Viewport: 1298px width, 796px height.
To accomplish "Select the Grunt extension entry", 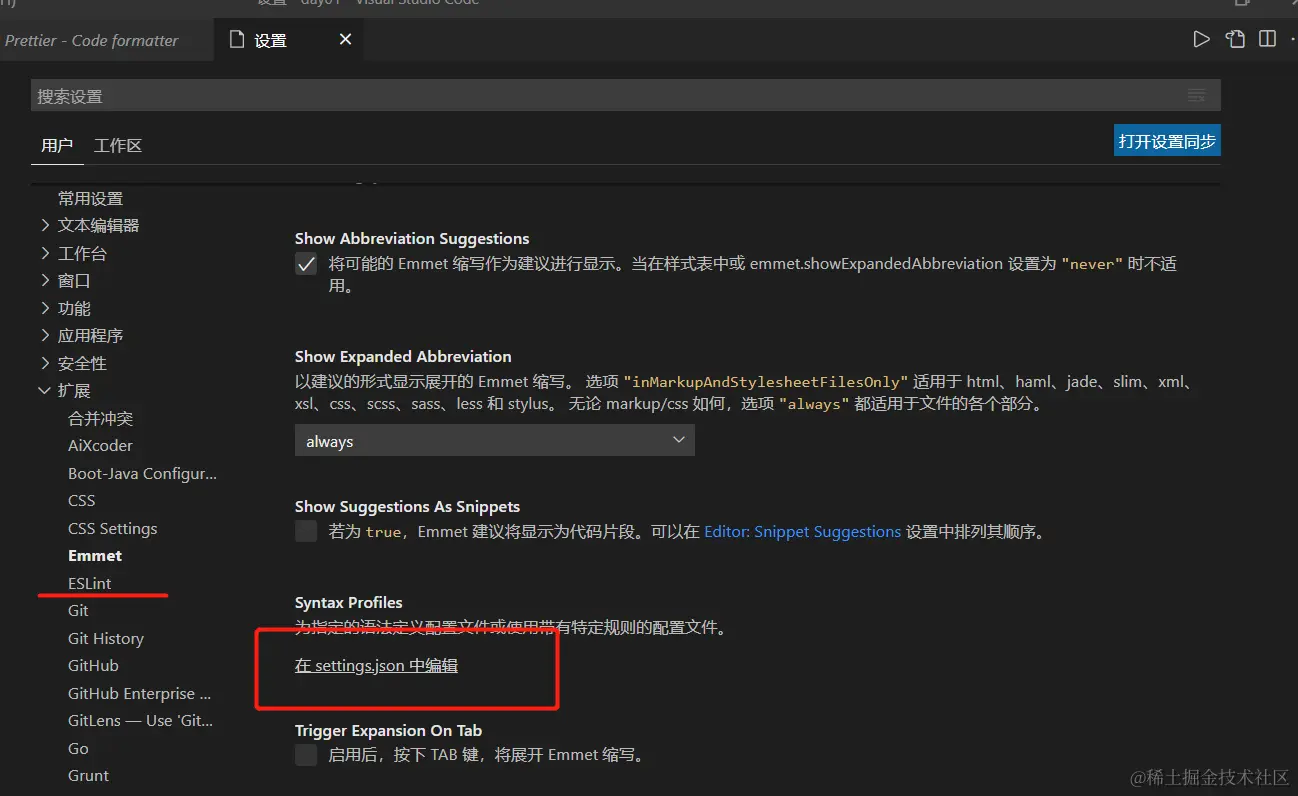I will coord(89,776).
